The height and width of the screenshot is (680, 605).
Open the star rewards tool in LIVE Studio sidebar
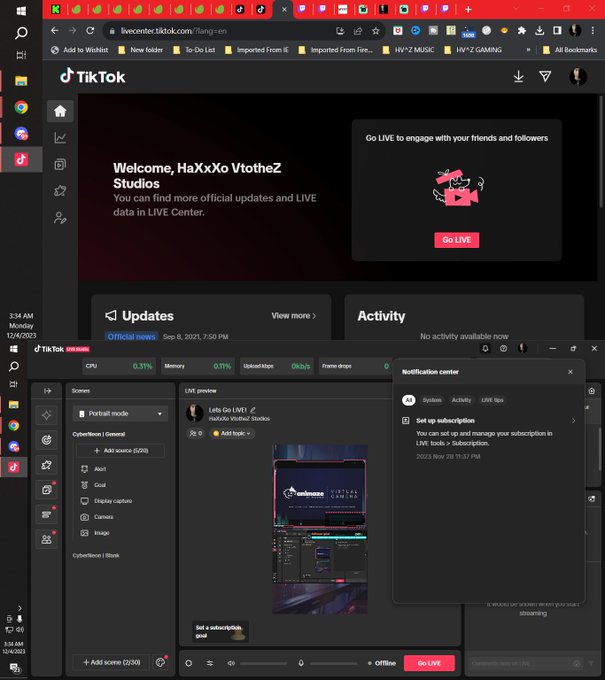click(47, 465)
